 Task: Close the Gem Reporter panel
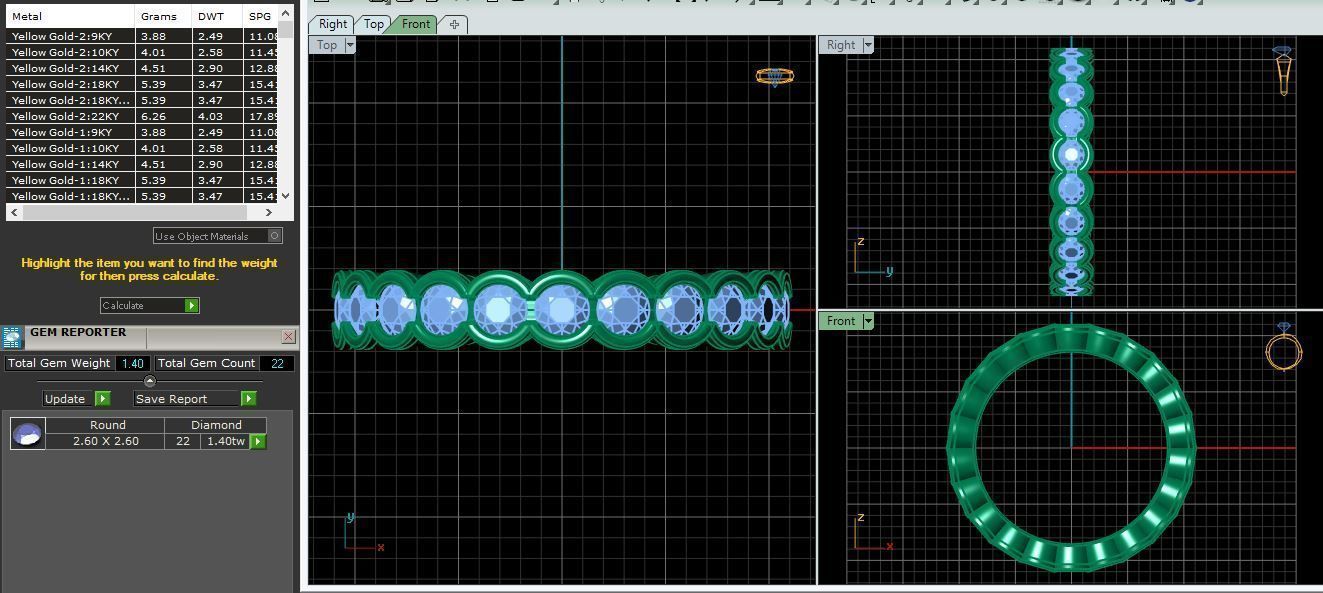point(288,336)
